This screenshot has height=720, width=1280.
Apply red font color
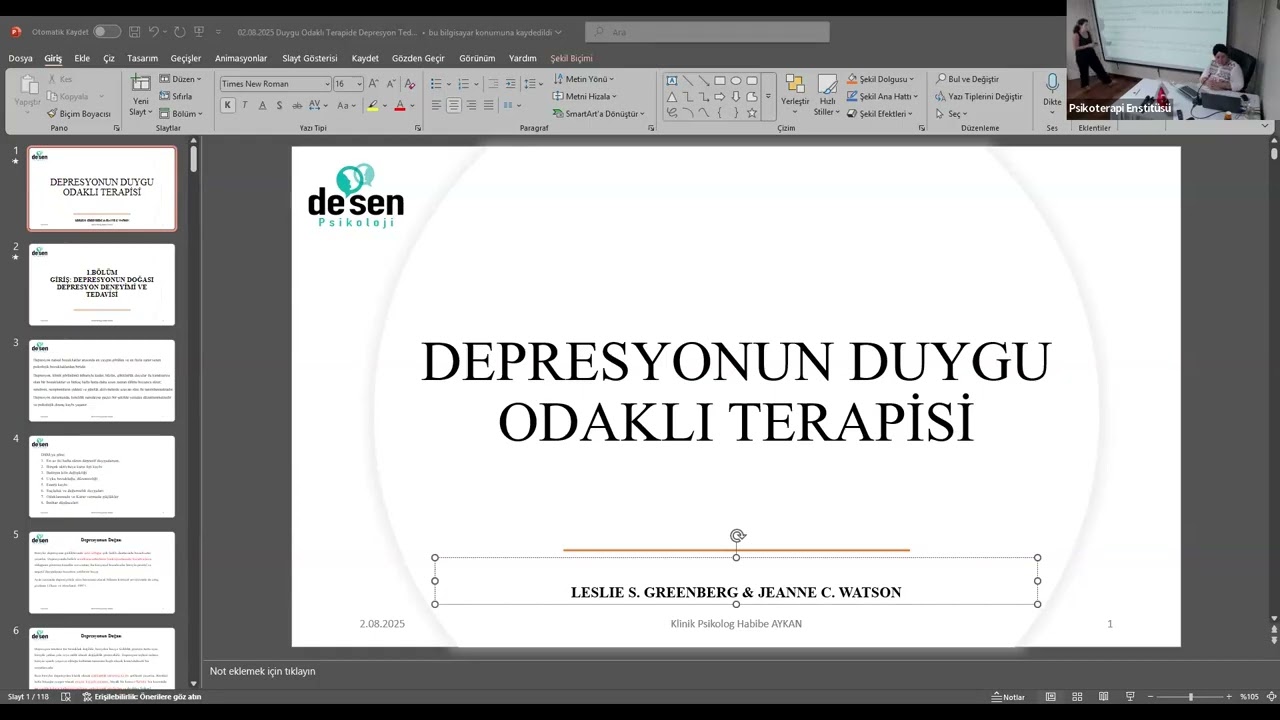coord(400,105)
